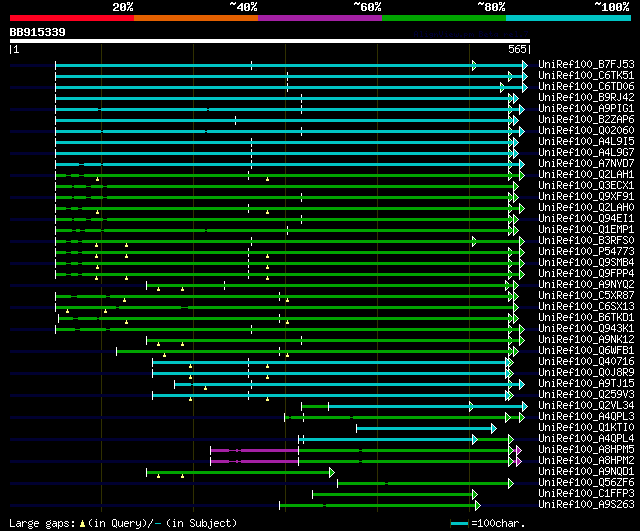
Task: Click the UniRef100_A7NVD7 label
Action: (x=586, y=164)
